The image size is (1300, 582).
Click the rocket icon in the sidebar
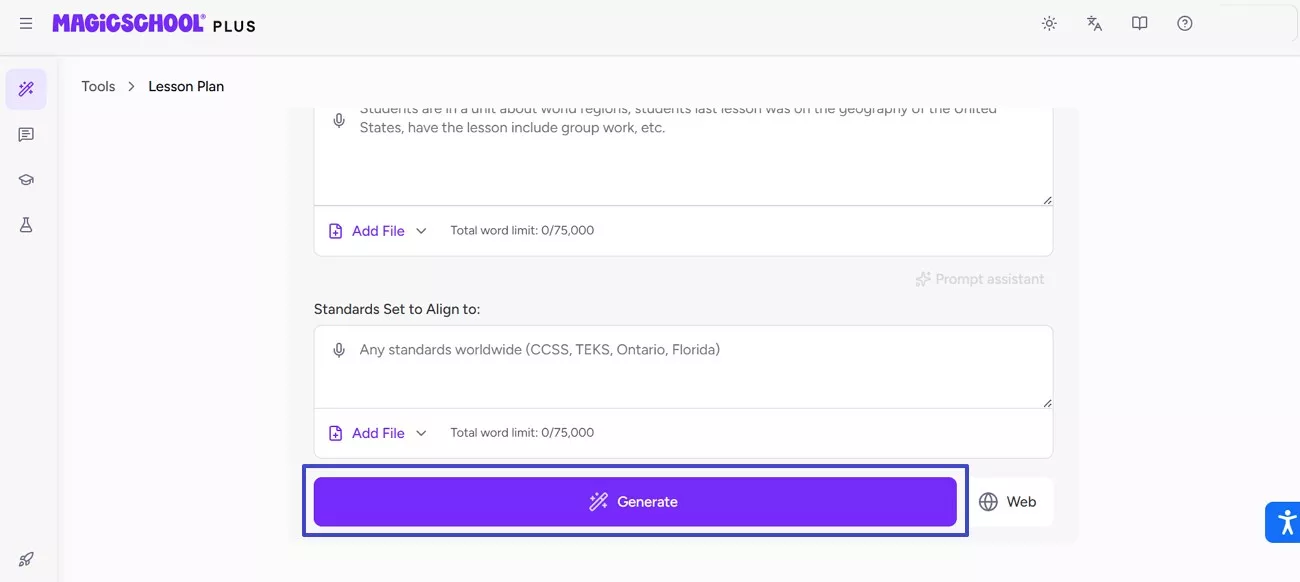tap(26, 559)
